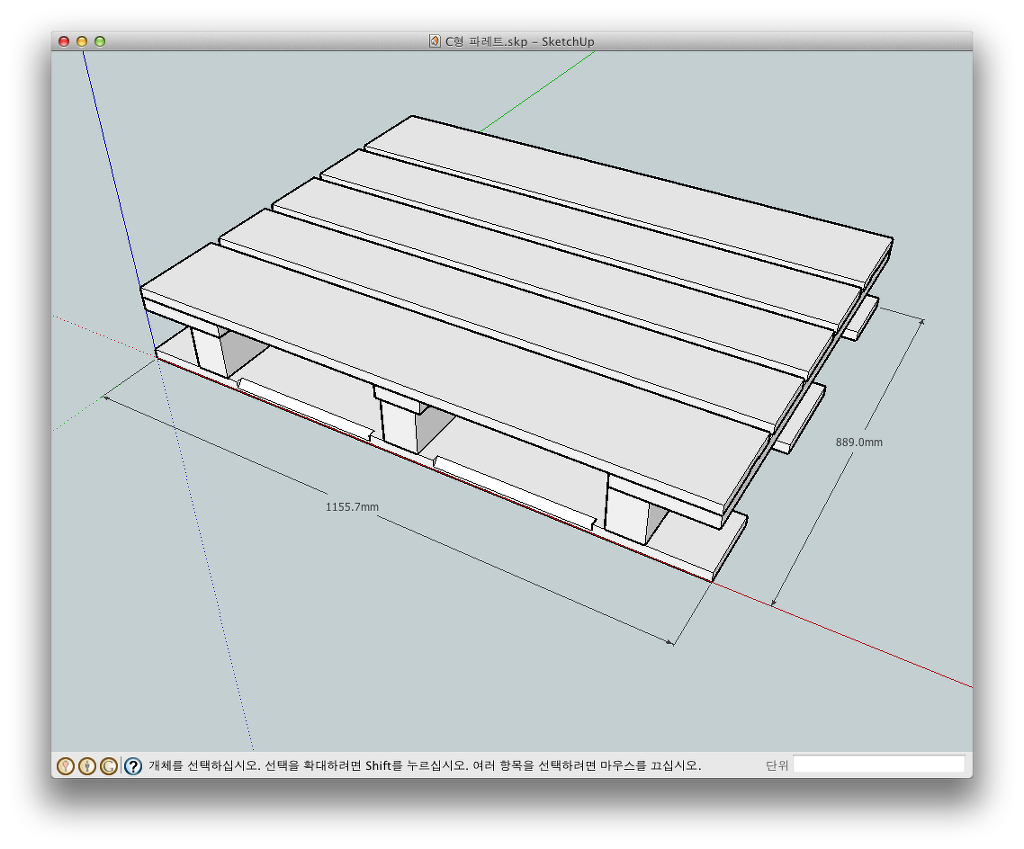Select the 889.0mm dimension label
Image resolution: width=1024 pixels, height=849 pixels.
point(859,441)
